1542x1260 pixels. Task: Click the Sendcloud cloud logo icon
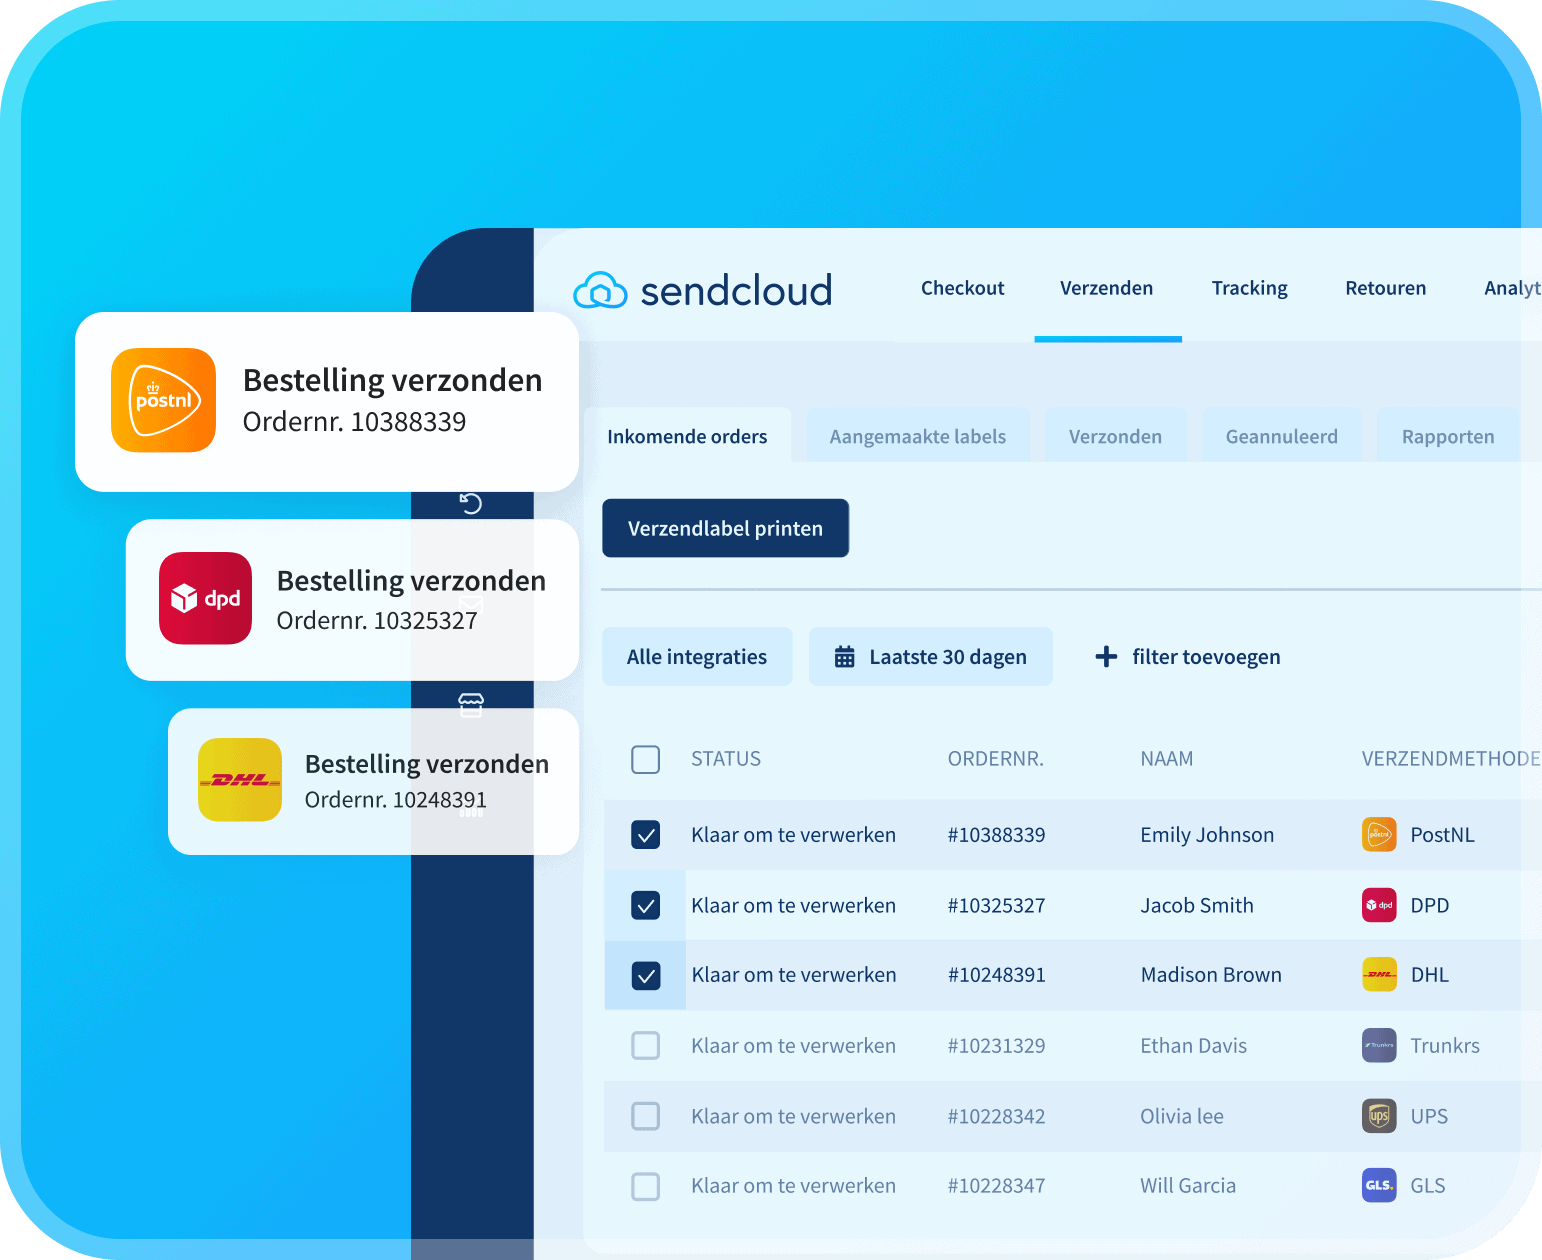[x=600, y=290]
